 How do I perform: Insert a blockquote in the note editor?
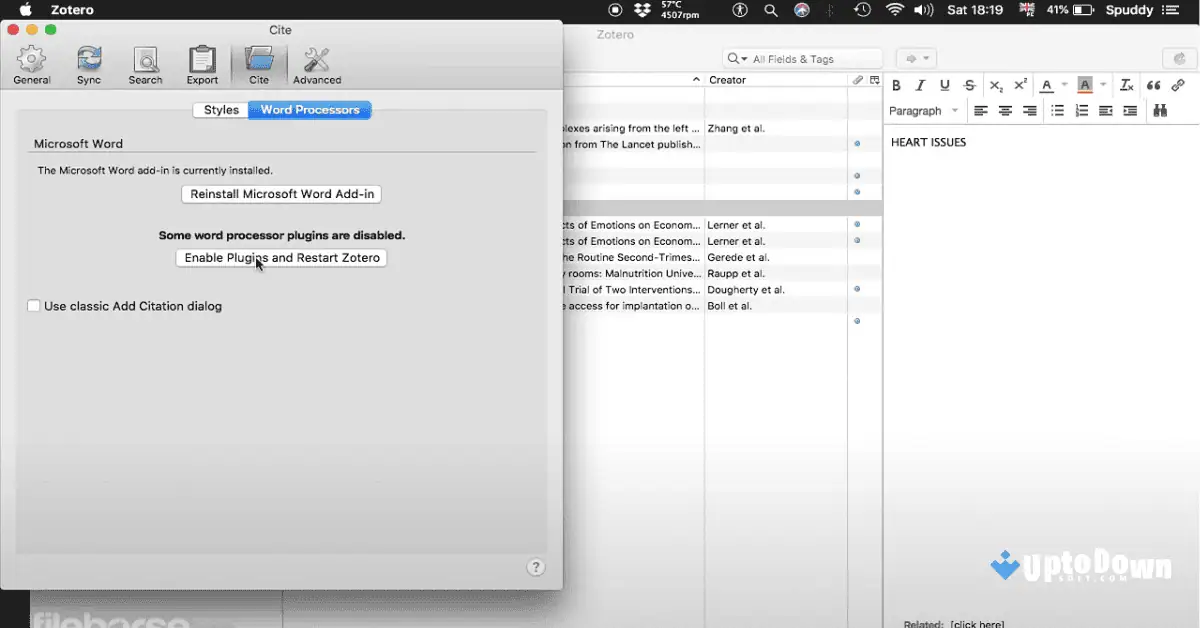[1152, 85]
